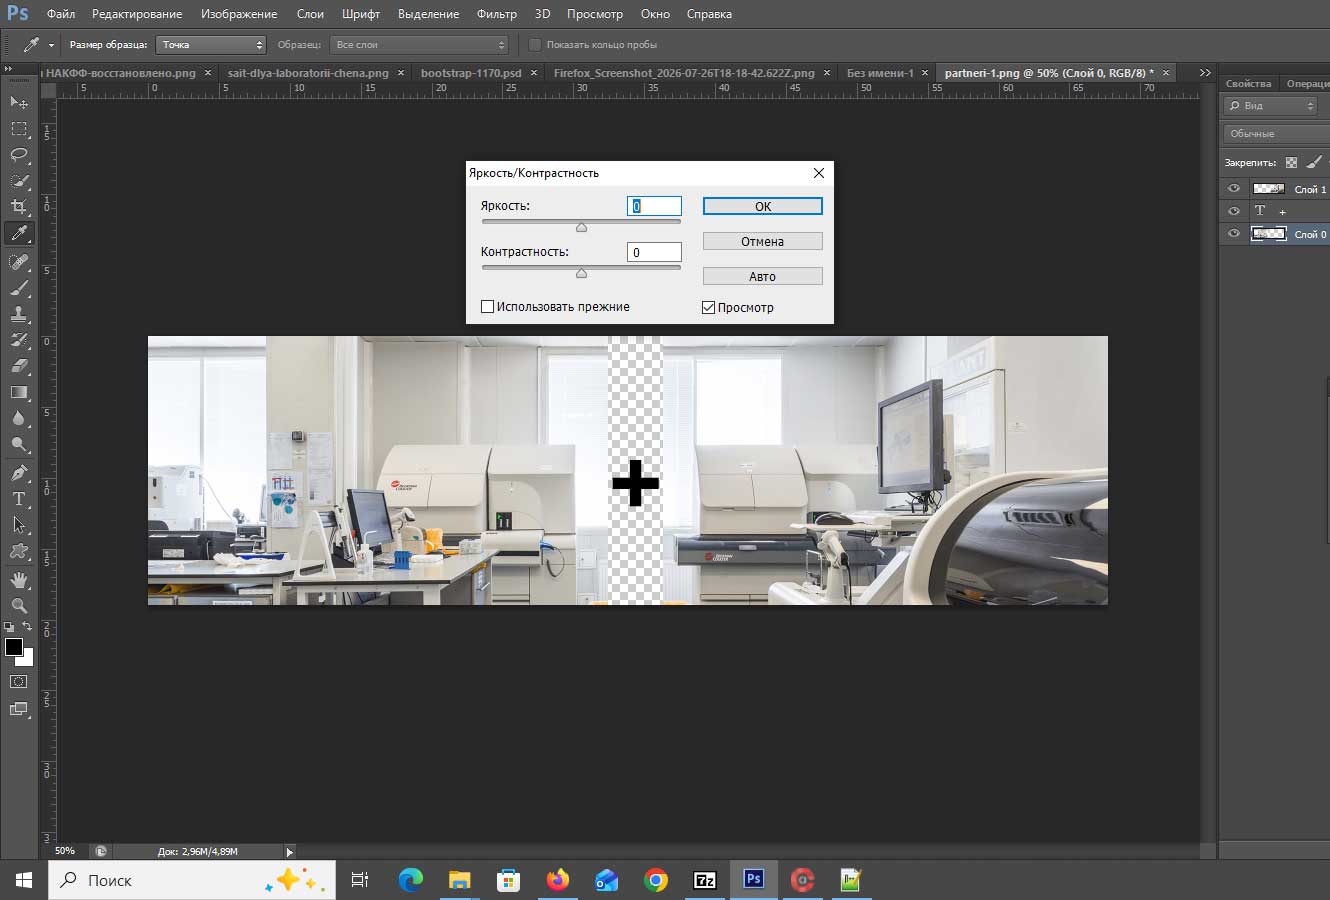Enable the Использовать прежние checkbox
The image size is (1330, 900).
488,307
